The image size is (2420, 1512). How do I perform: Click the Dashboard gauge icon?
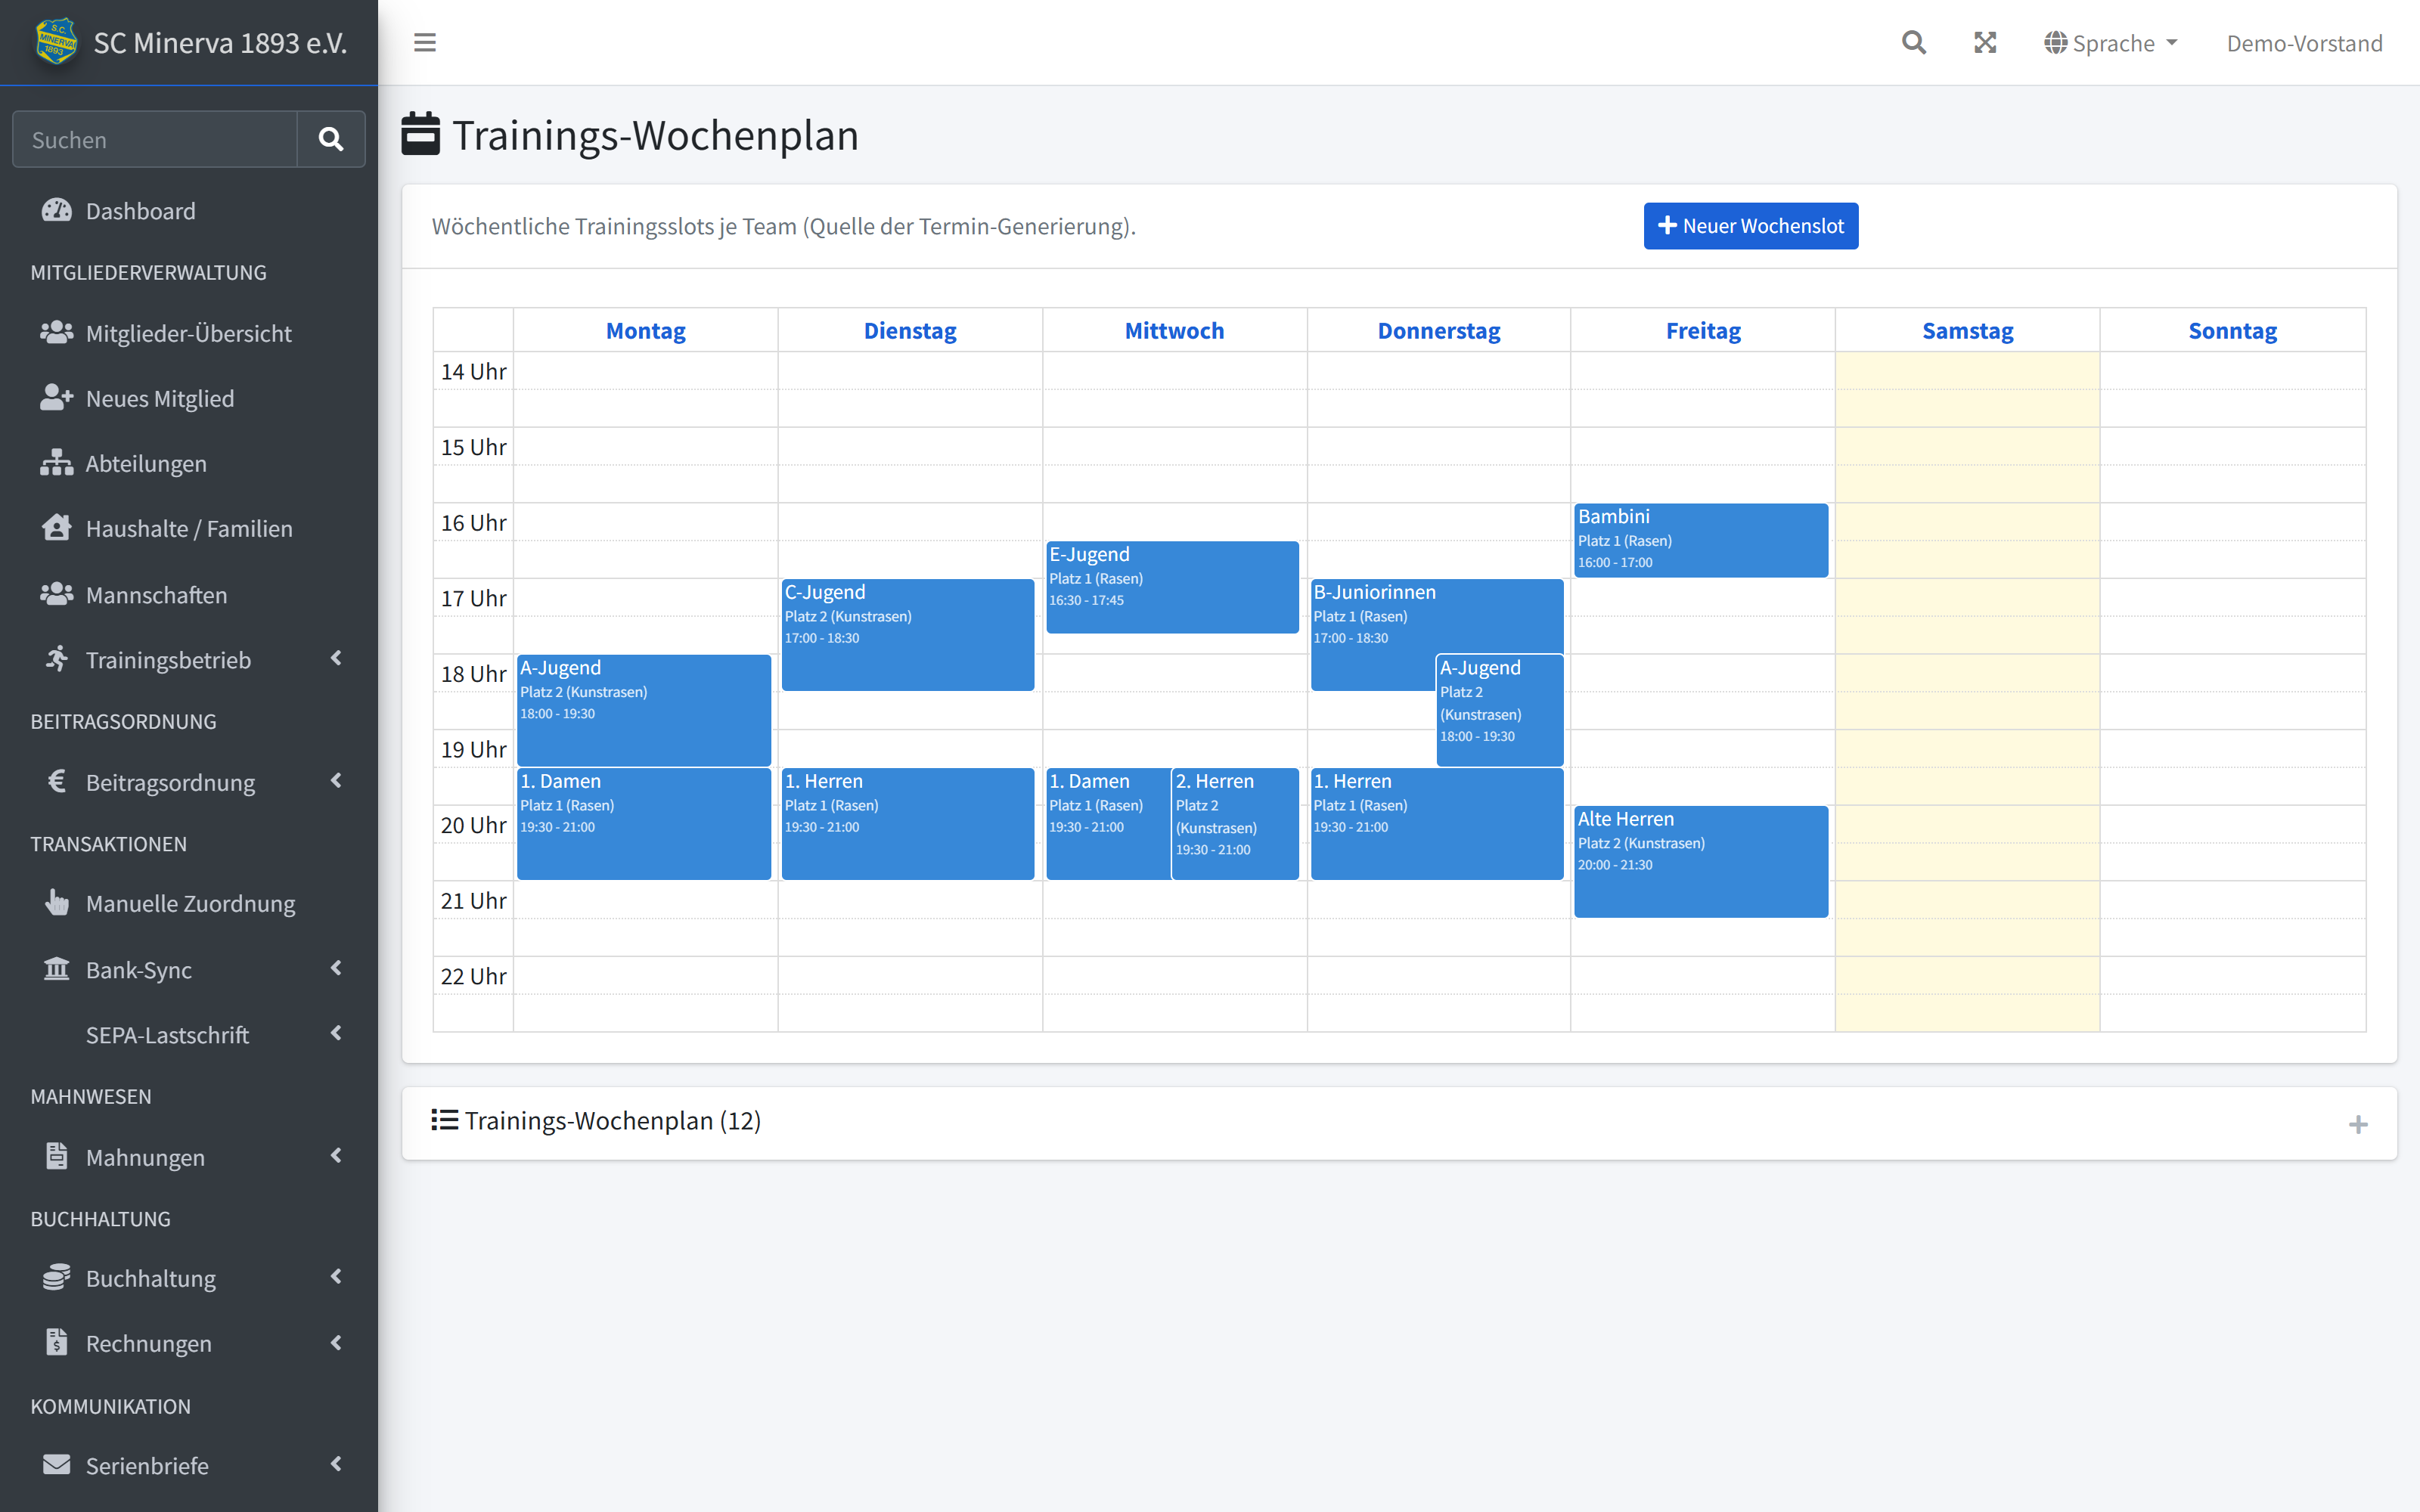(x=57, y=210)
